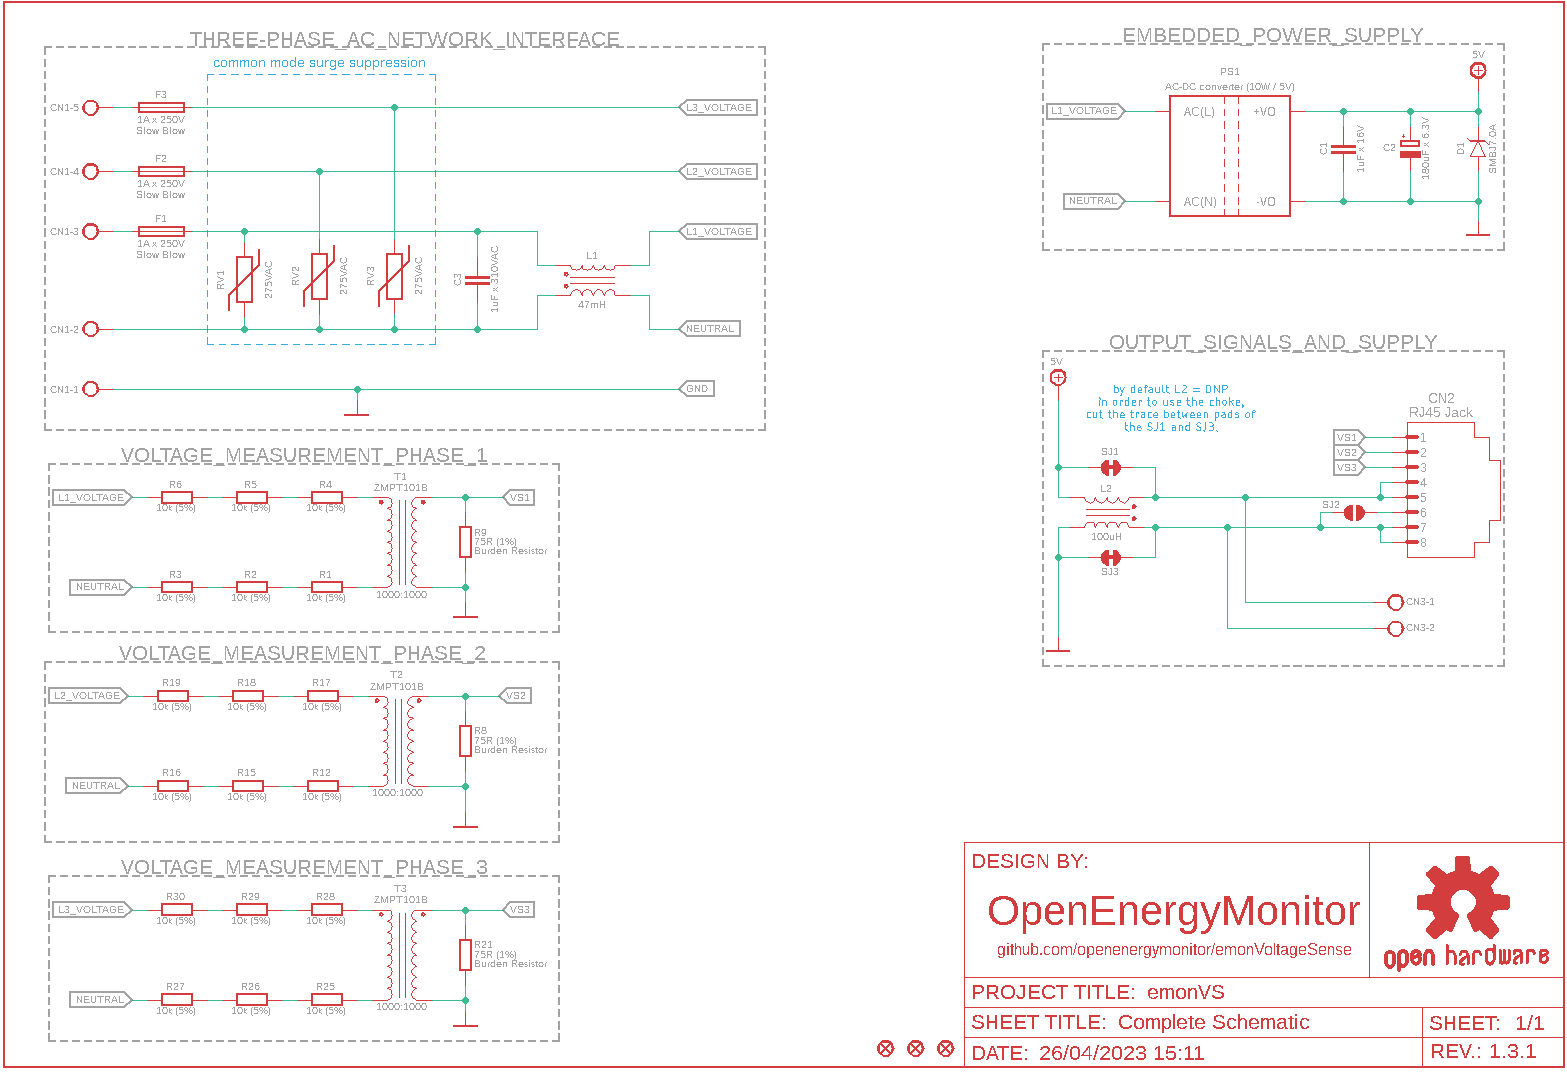The image size is (1567, 1072).
Task: Select varistor RV2 symbol
Action: point(320,276)
